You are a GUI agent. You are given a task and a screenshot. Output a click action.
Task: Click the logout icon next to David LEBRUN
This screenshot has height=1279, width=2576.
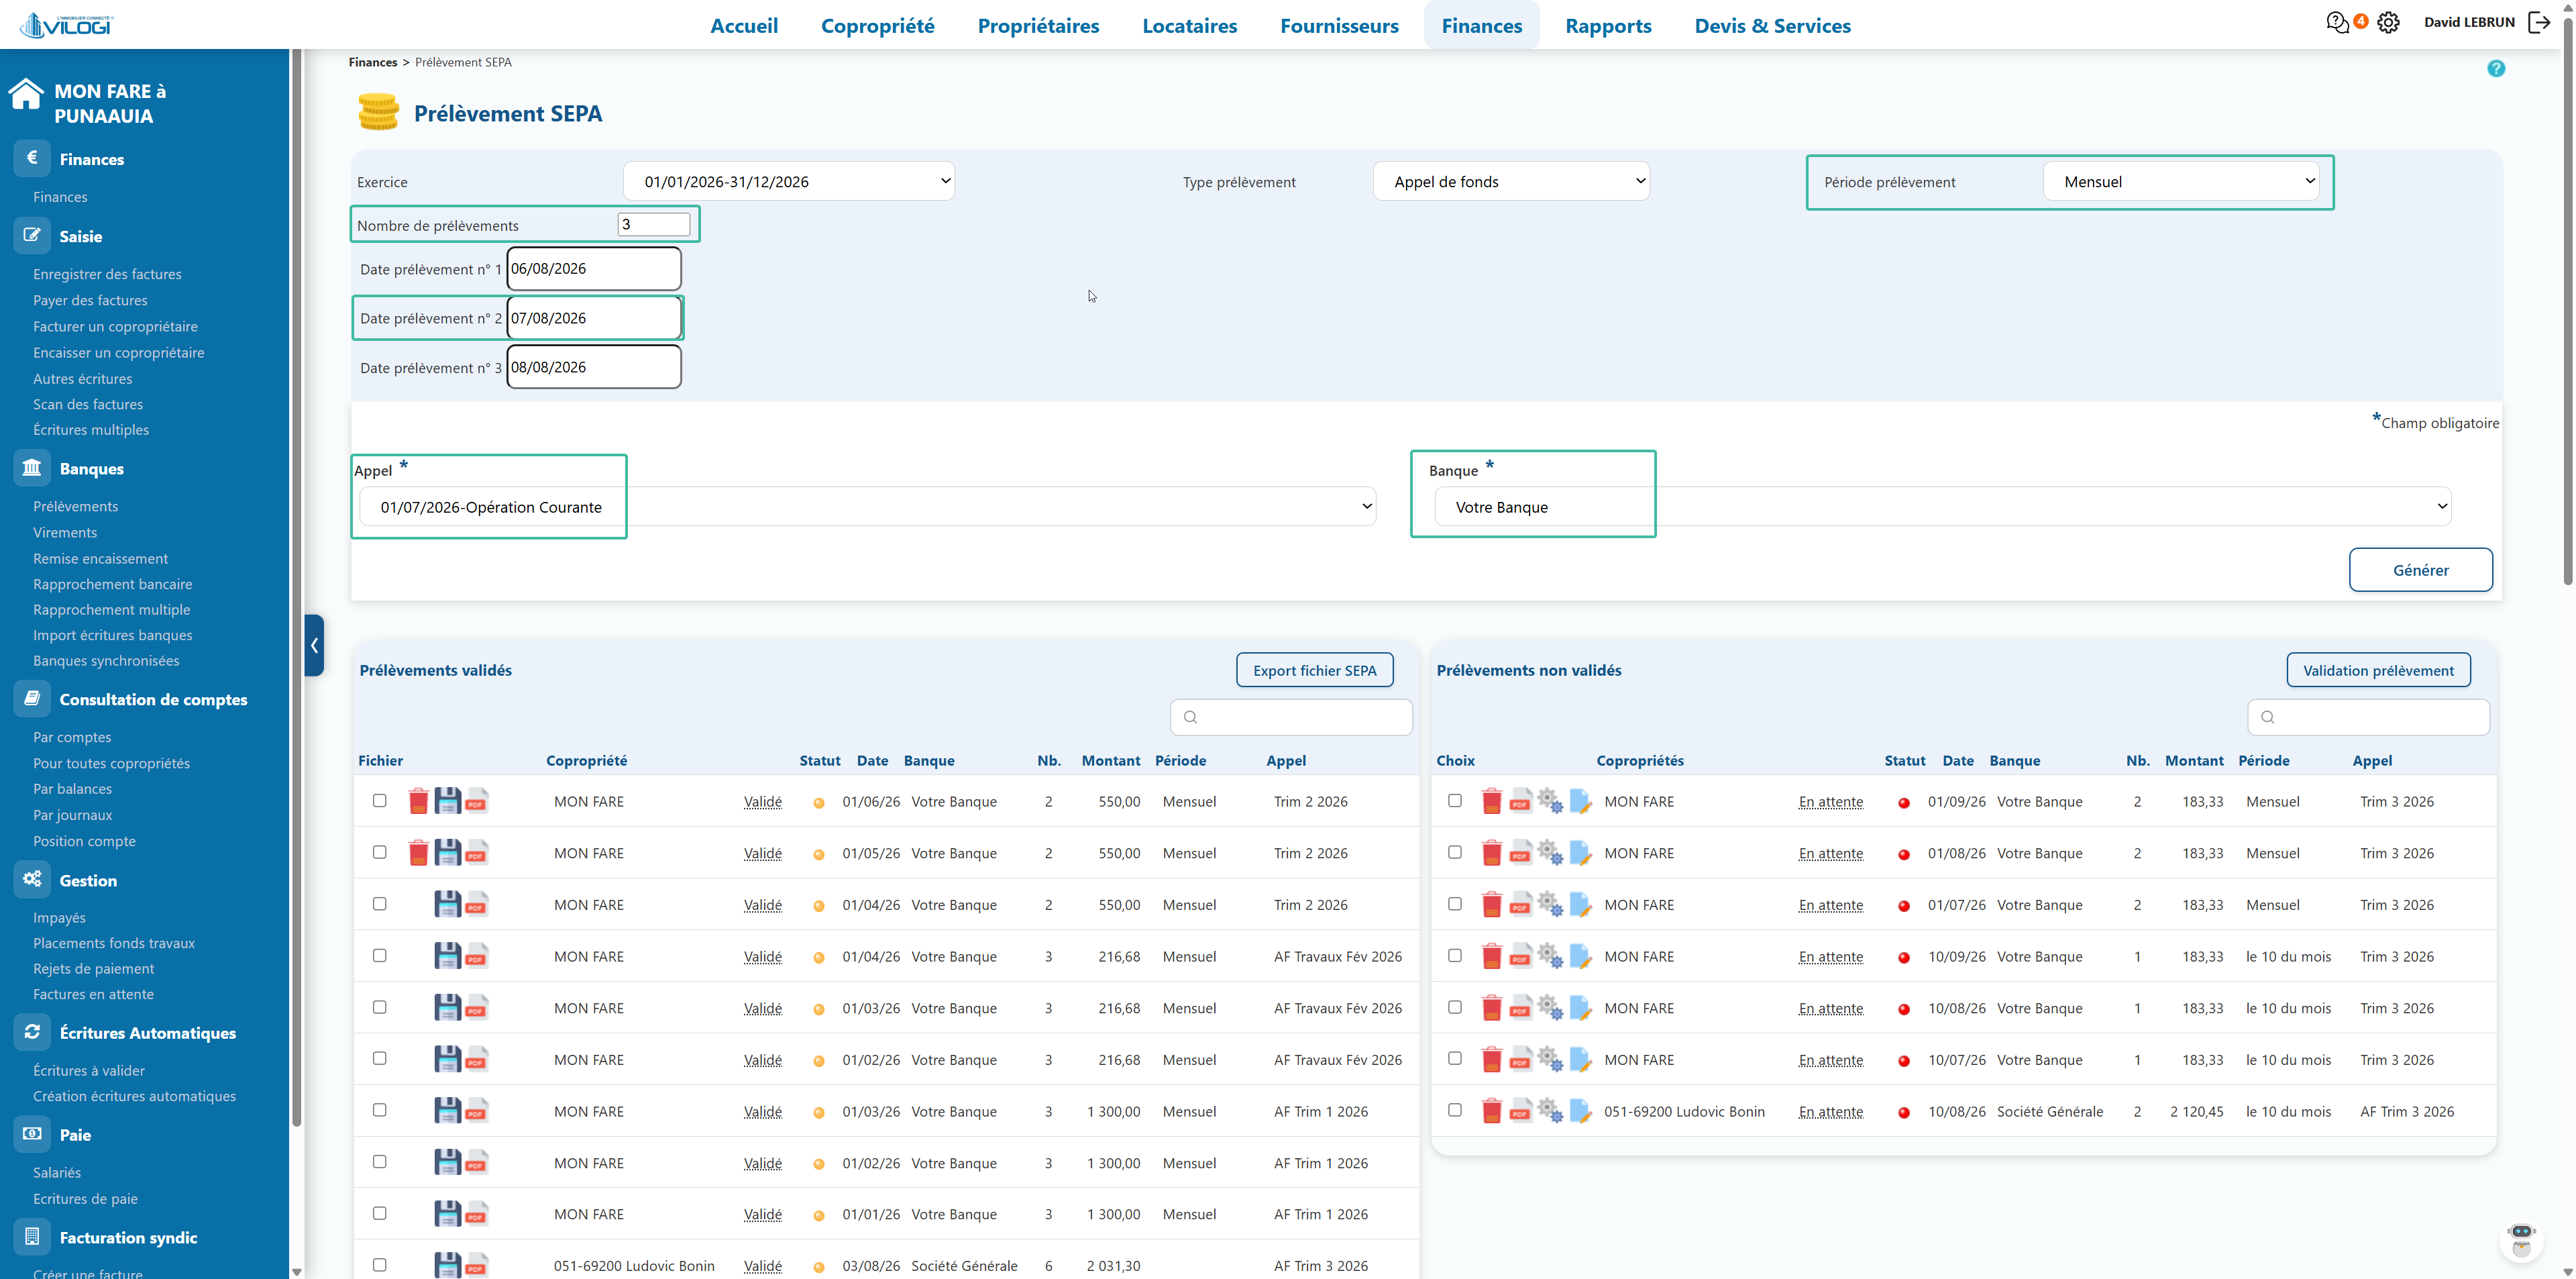point(2539,22)
